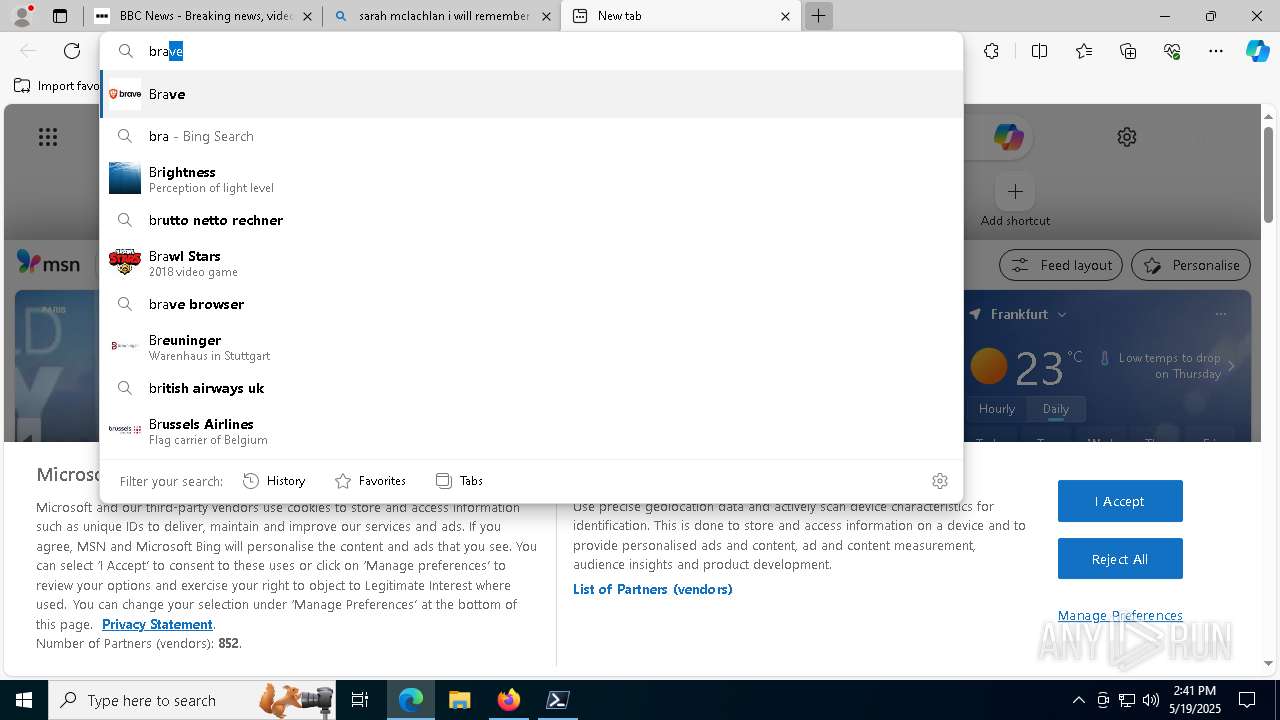Click the taskbar search box

pyautogui.click(x=192, y=700)
